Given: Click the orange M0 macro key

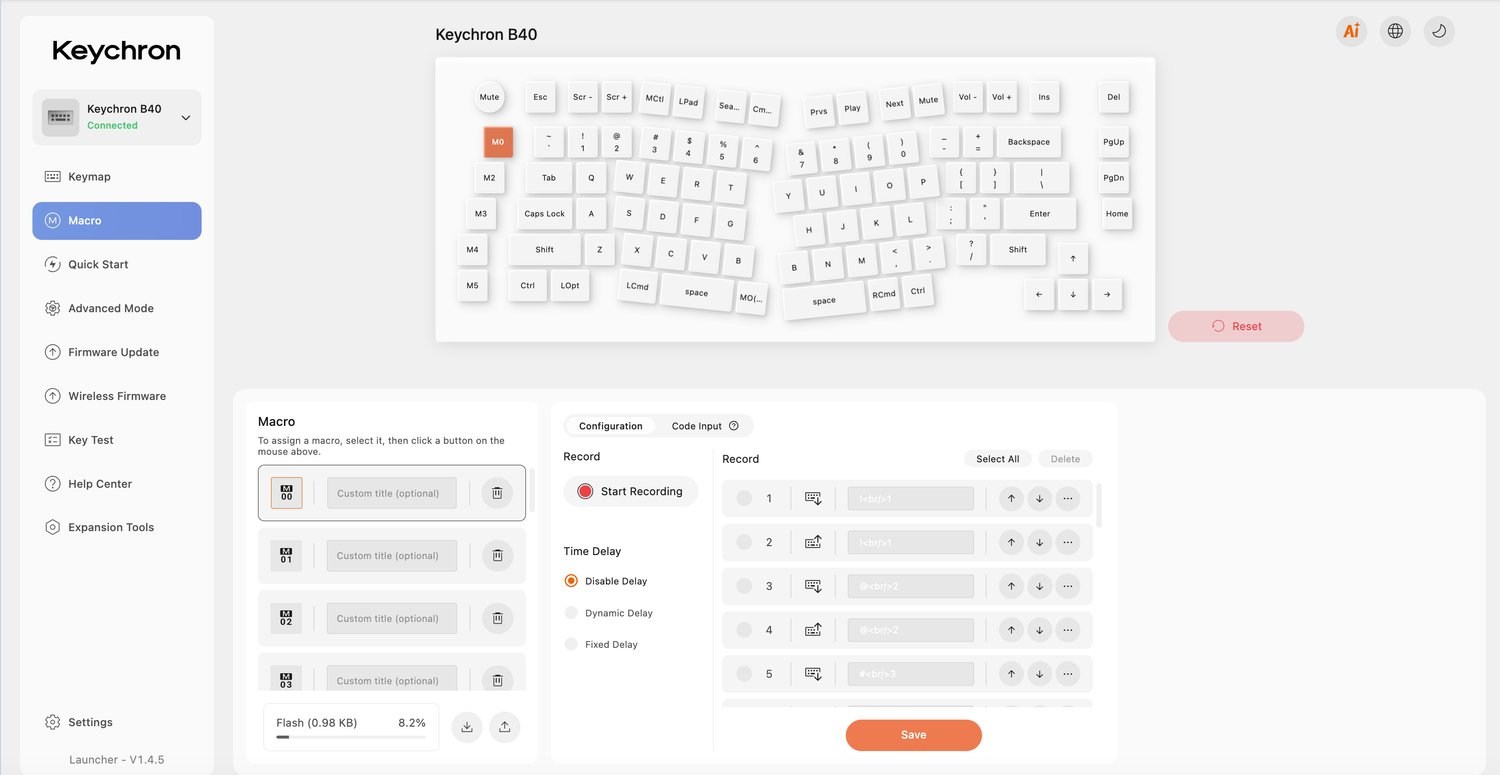Looking at the screenshot, I should 498,142.
